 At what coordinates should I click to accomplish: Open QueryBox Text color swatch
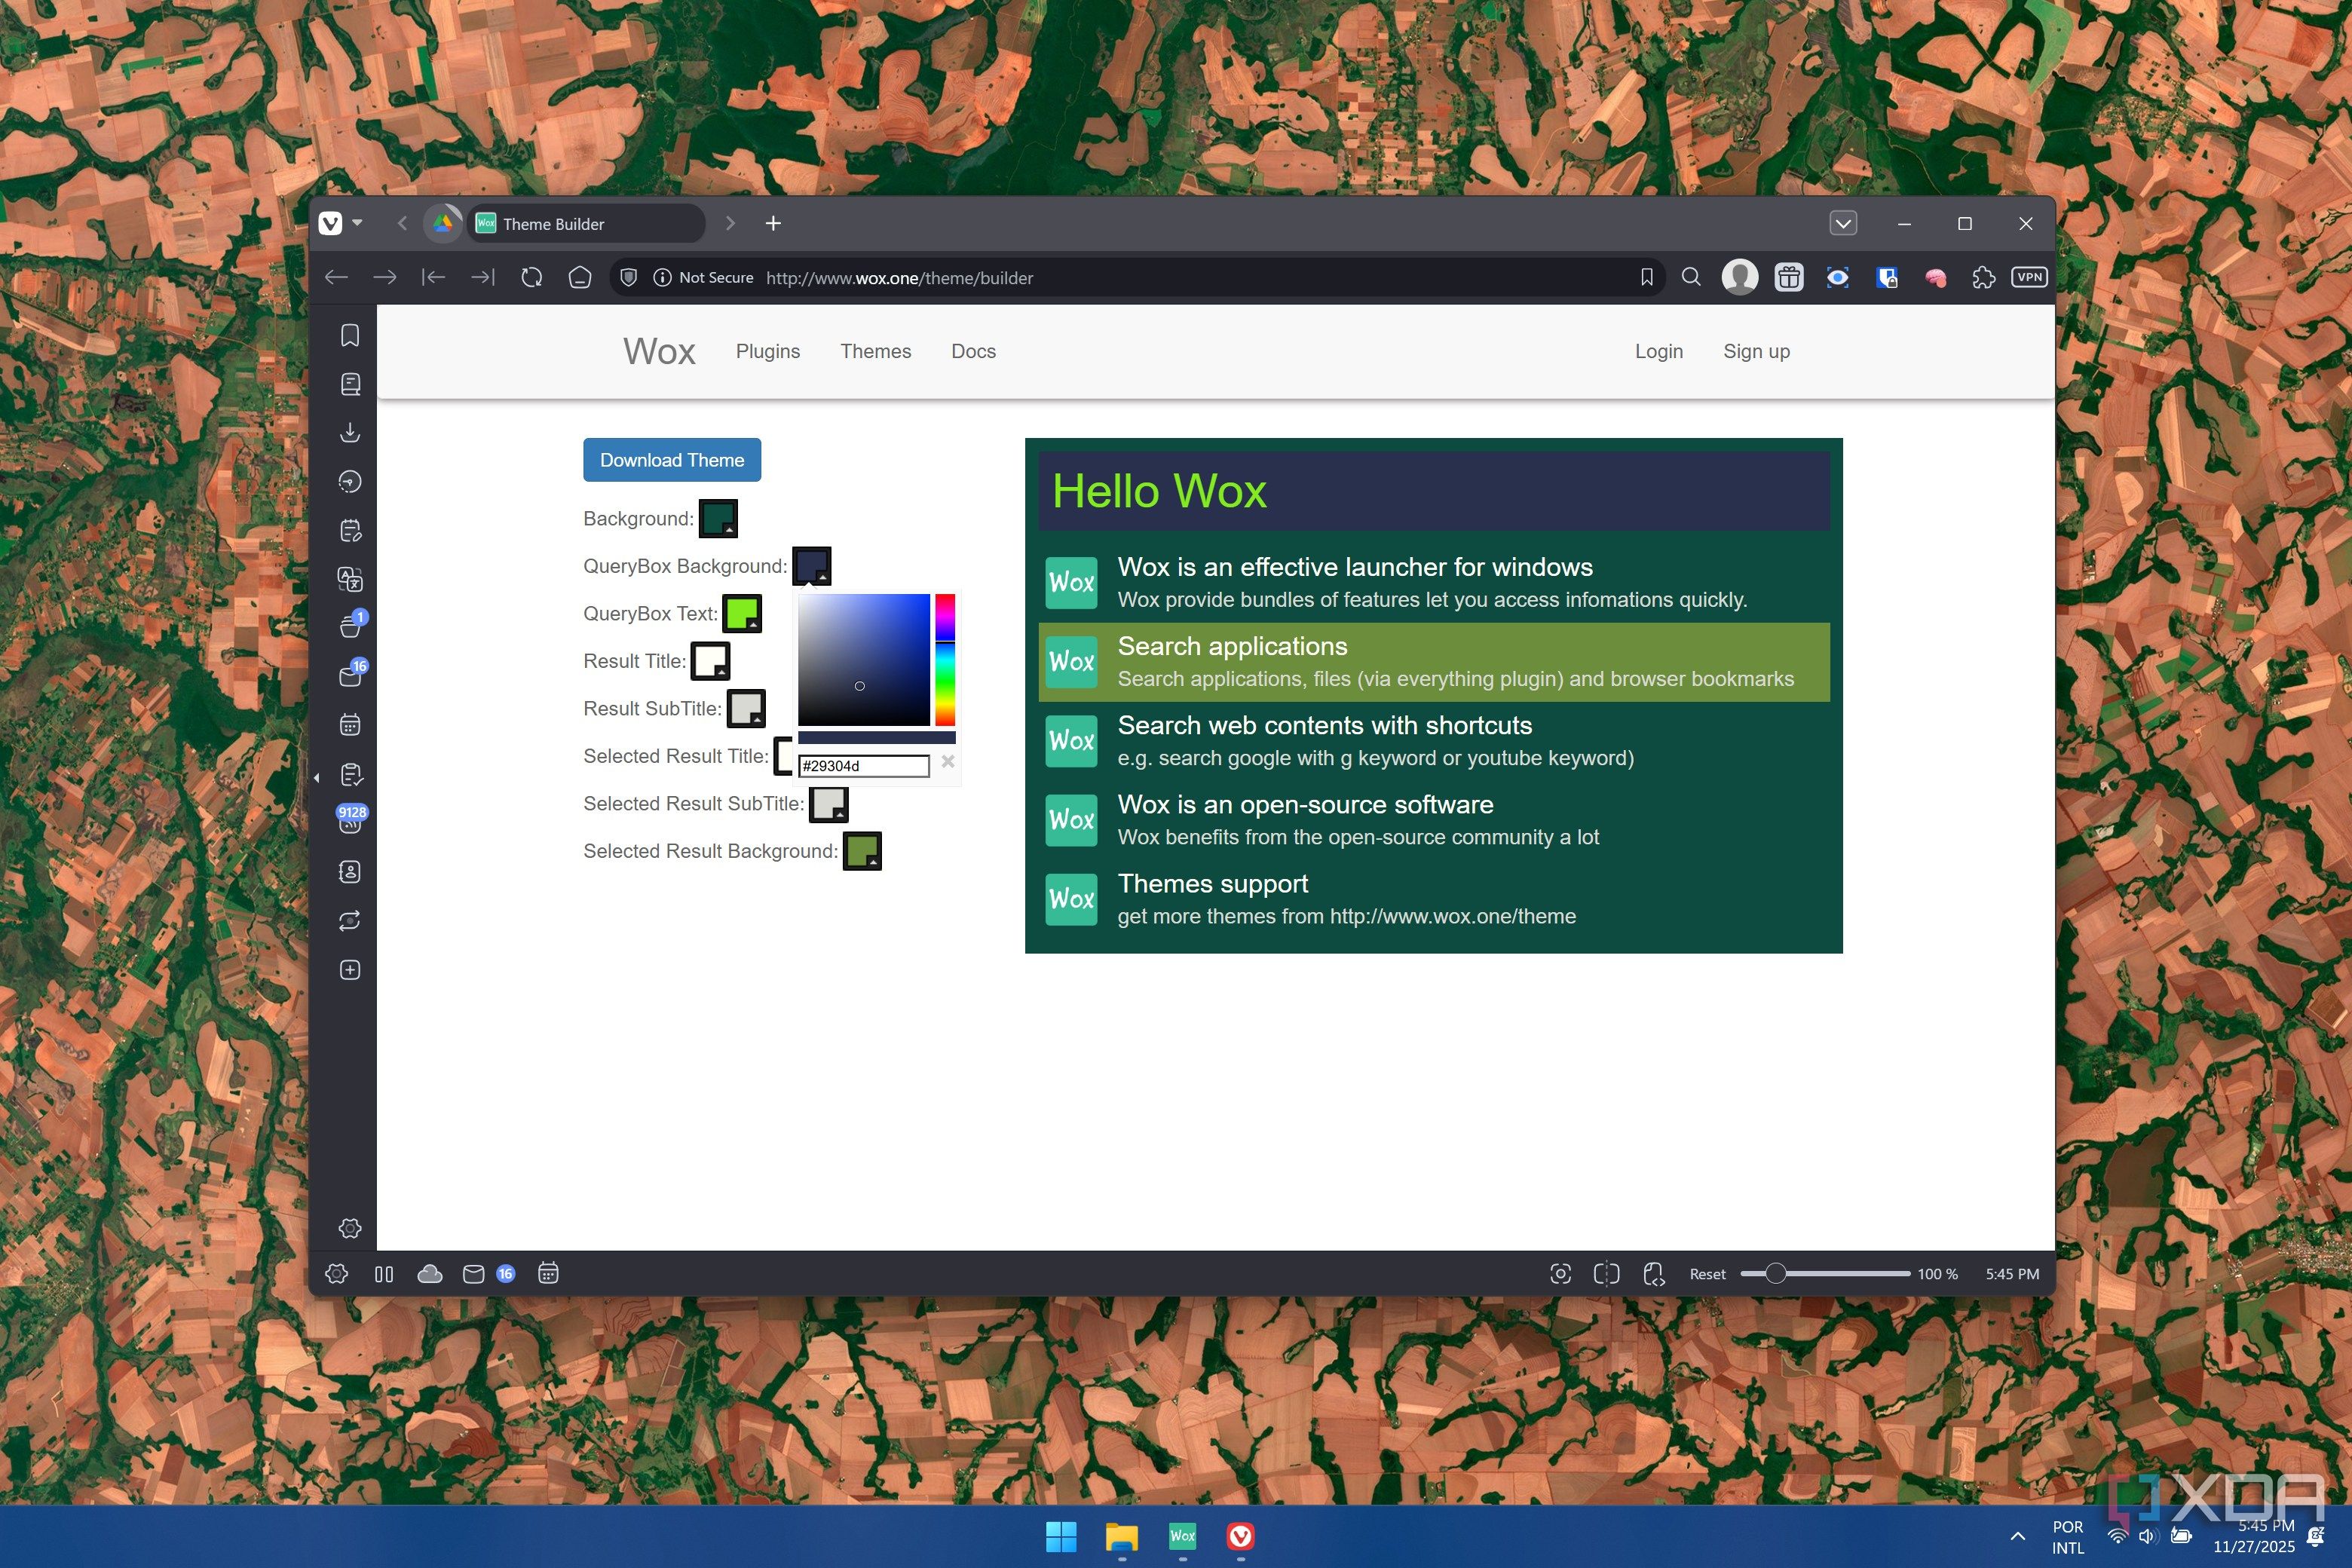742,613
